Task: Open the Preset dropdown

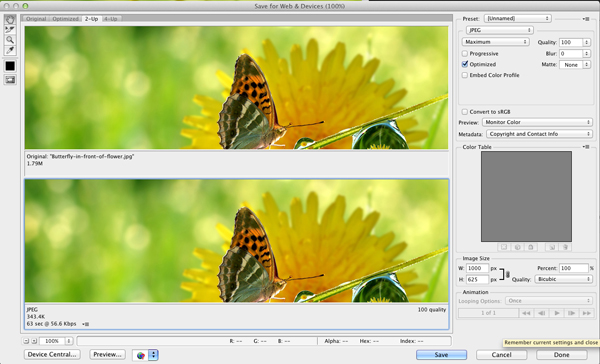Action: (517, 18)
